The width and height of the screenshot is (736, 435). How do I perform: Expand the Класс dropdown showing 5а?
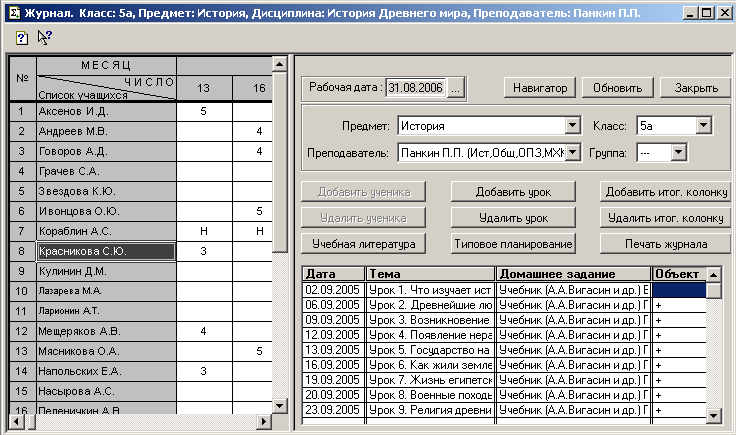(x=703, y=126)
